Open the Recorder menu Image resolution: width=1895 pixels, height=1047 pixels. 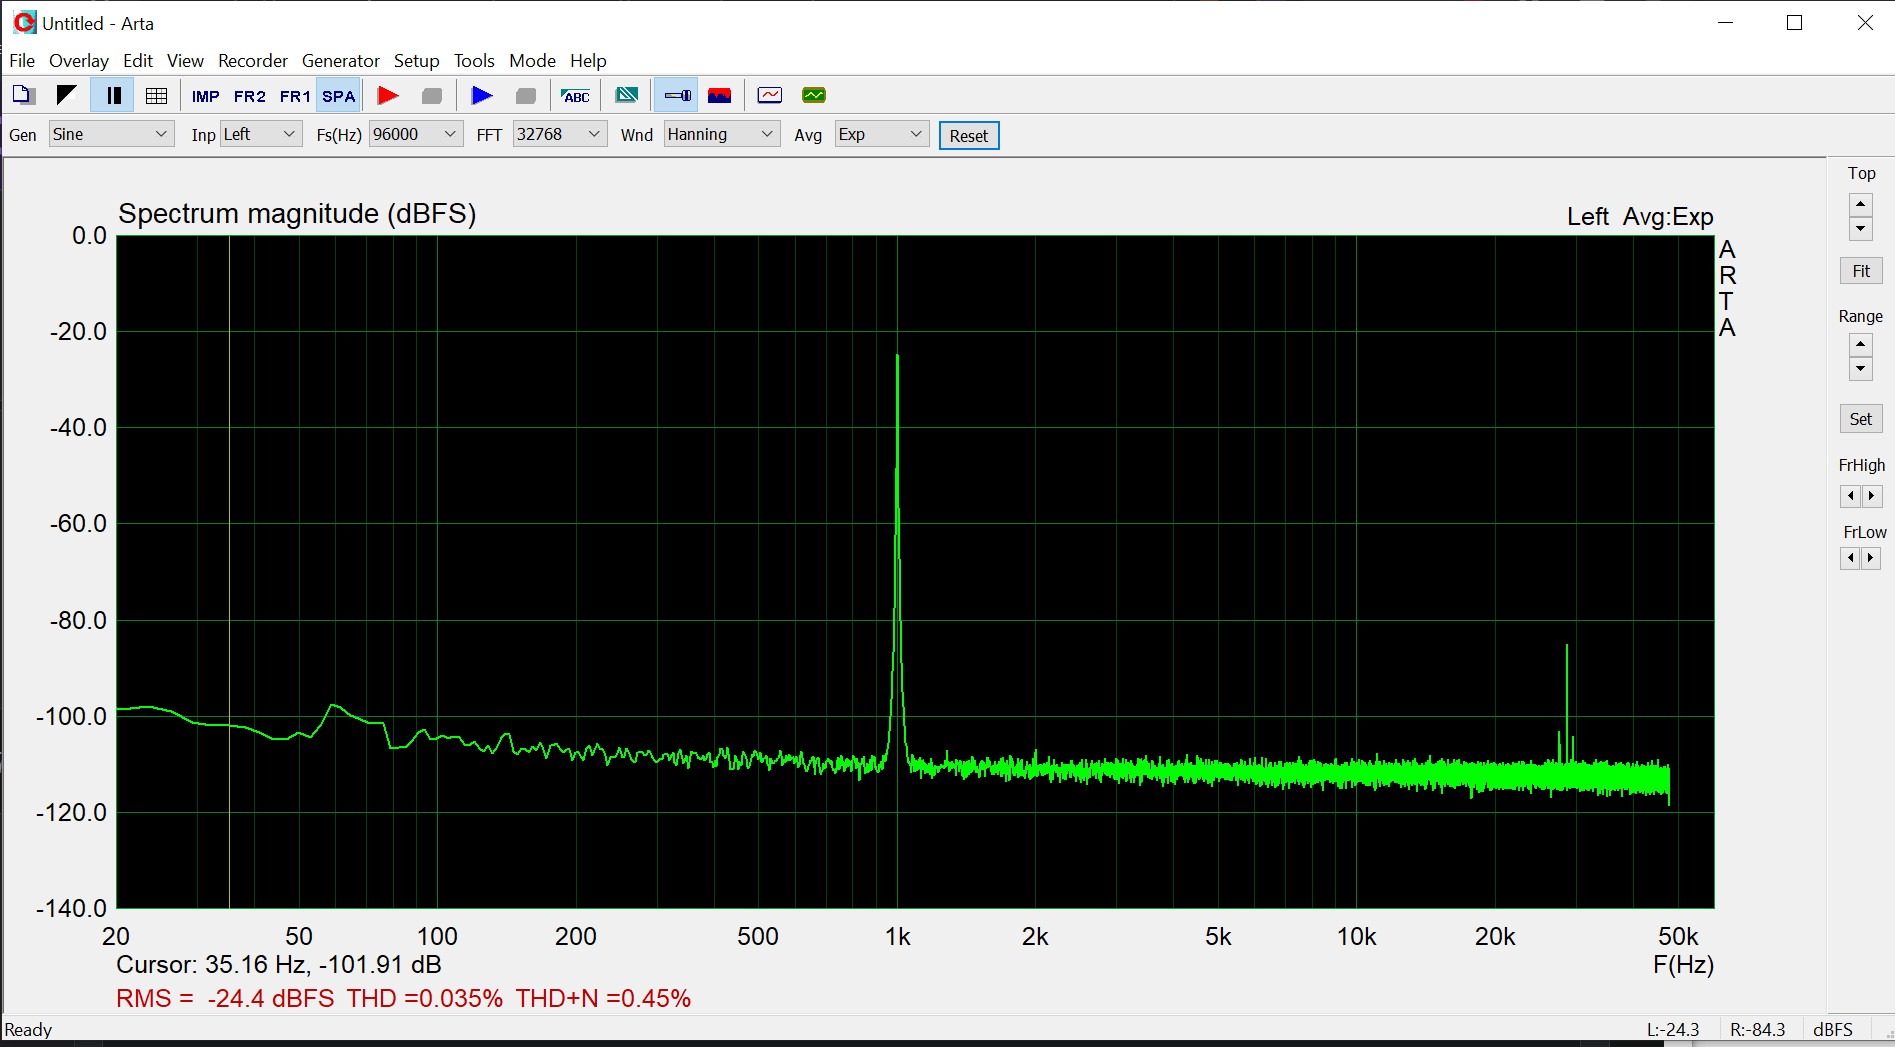(x=253, y=61)
